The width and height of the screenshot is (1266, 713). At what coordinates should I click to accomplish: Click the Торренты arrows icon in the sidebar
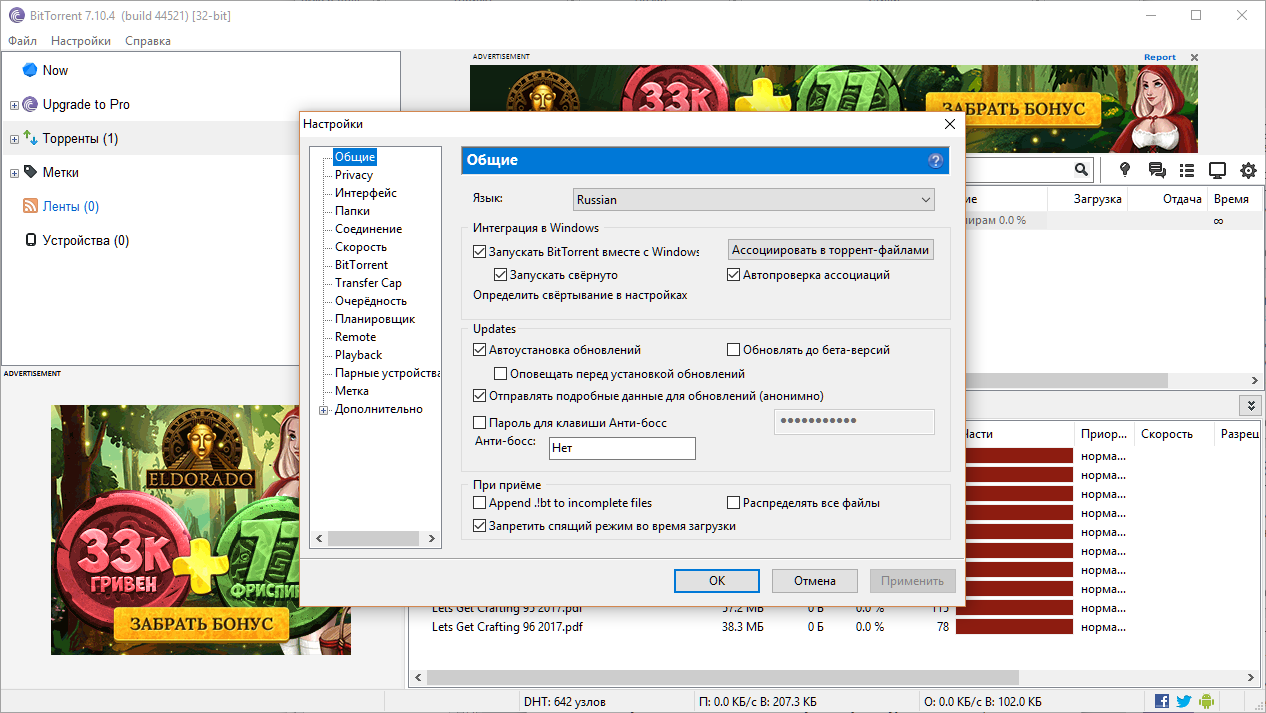click(x=30, y=138)
